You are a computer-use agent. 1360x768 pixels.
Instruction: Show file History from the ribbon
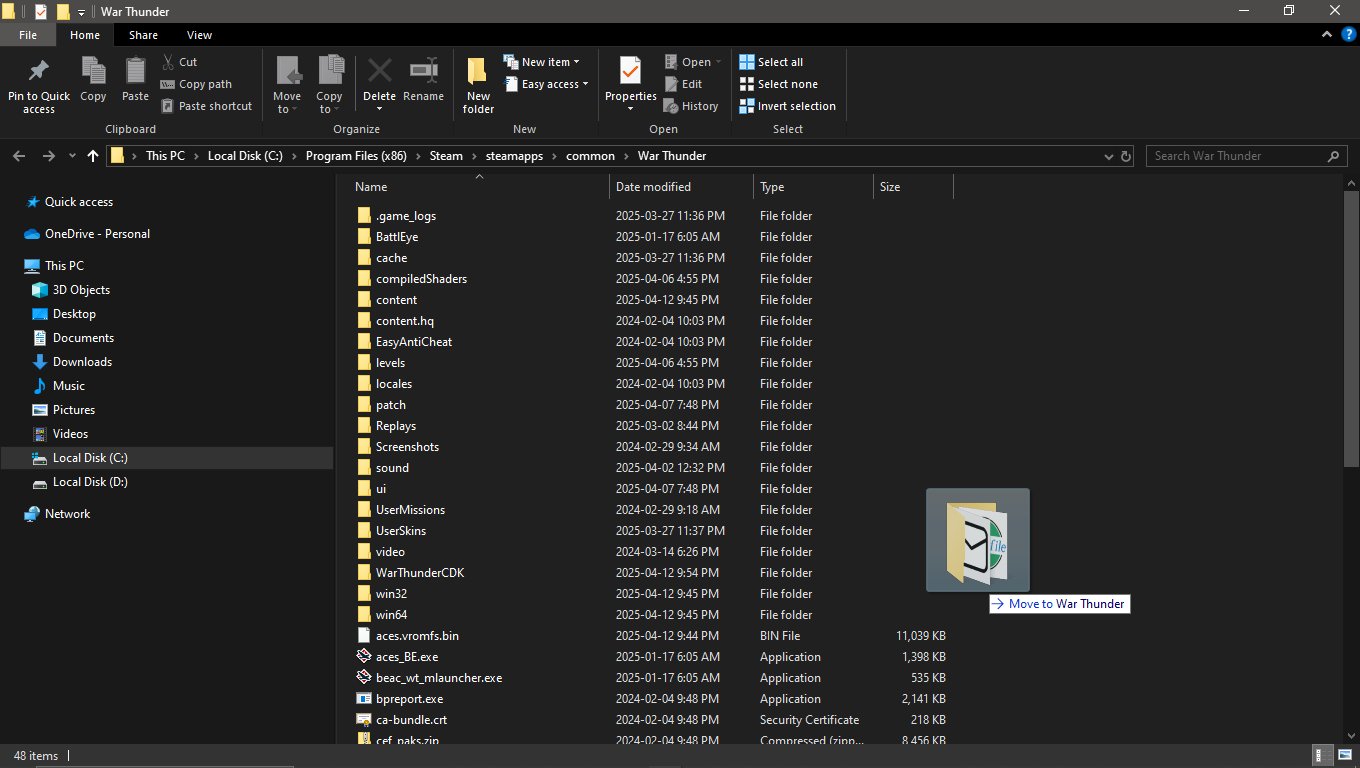pyautogui.click(x=691, y=106)
